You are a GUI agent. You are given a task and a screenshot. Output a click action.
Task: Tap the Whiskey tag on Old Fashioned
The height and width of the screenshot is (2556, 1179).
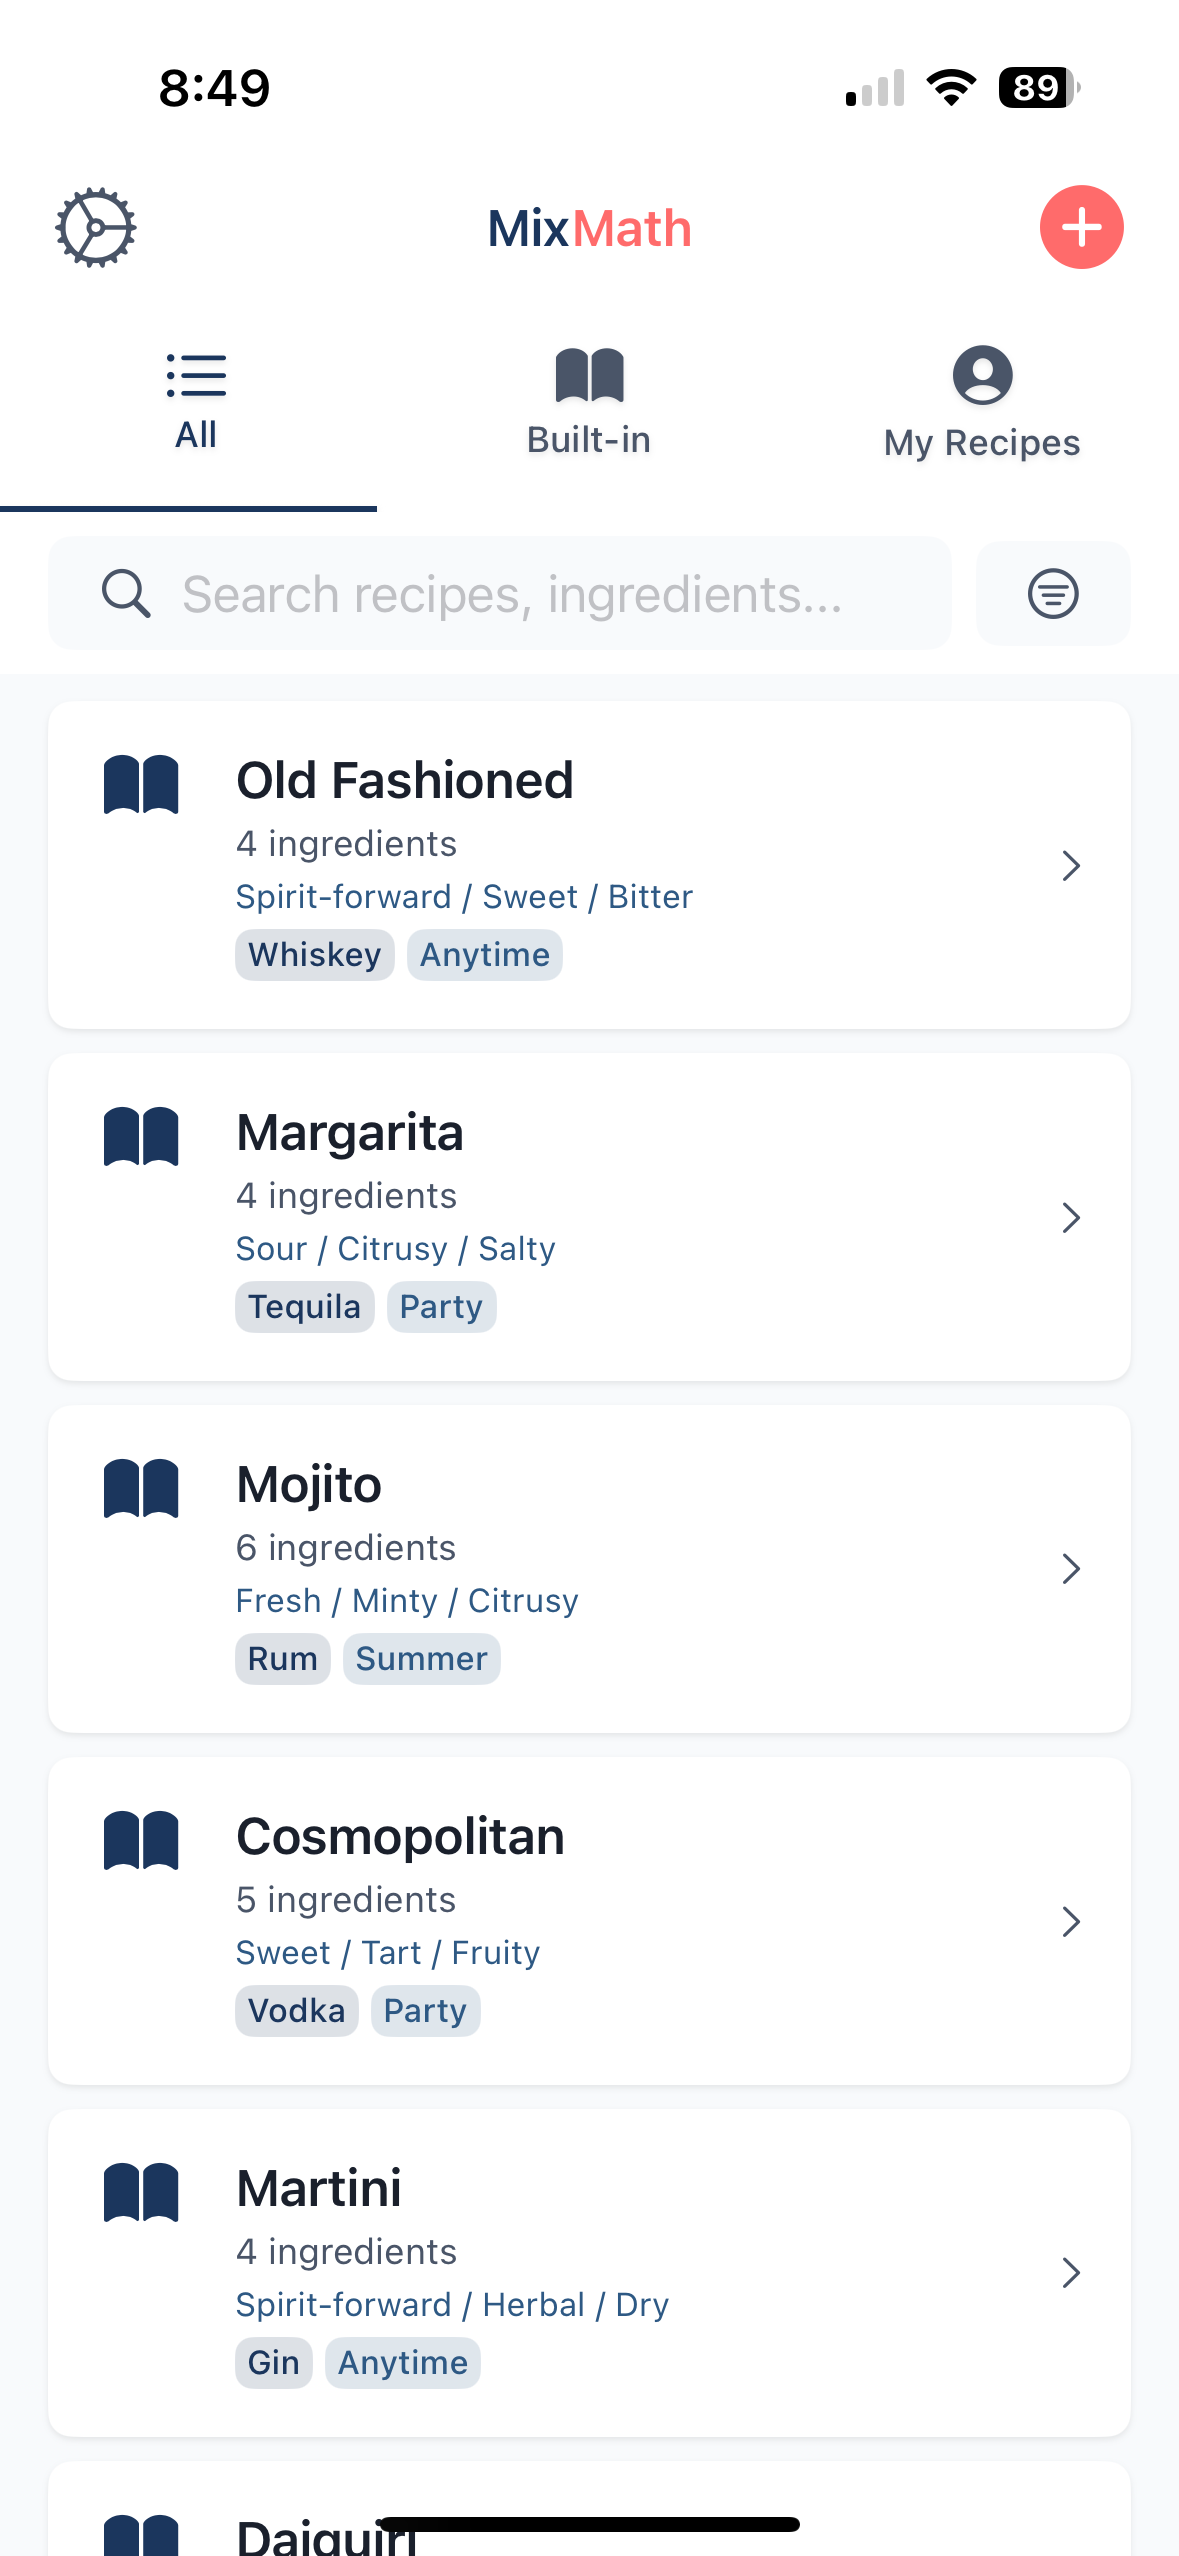pos(314,955)
